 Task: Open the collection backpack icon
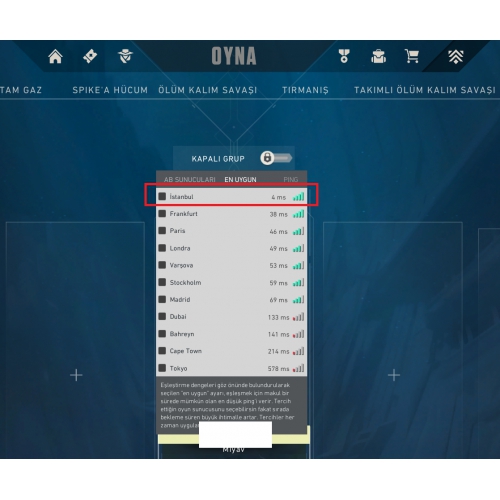[x=378, y=56]
